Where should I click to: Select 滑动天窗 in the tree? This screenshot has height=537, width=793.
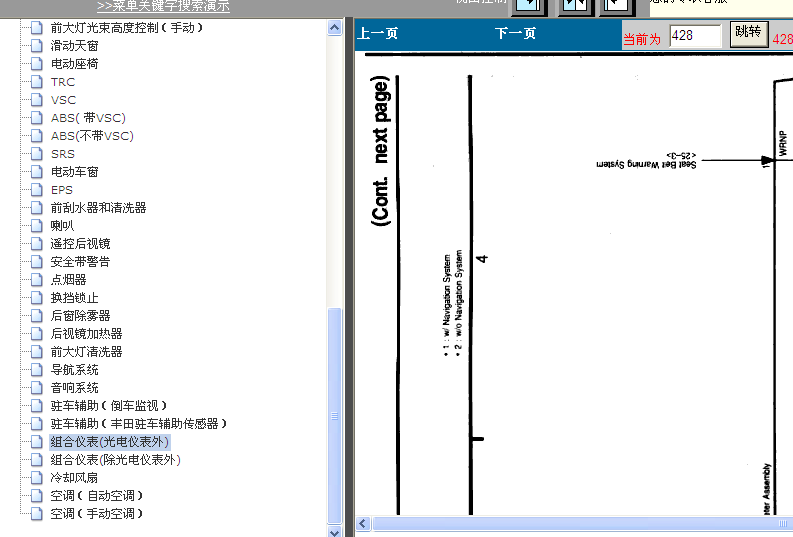(x=74, y=46)
